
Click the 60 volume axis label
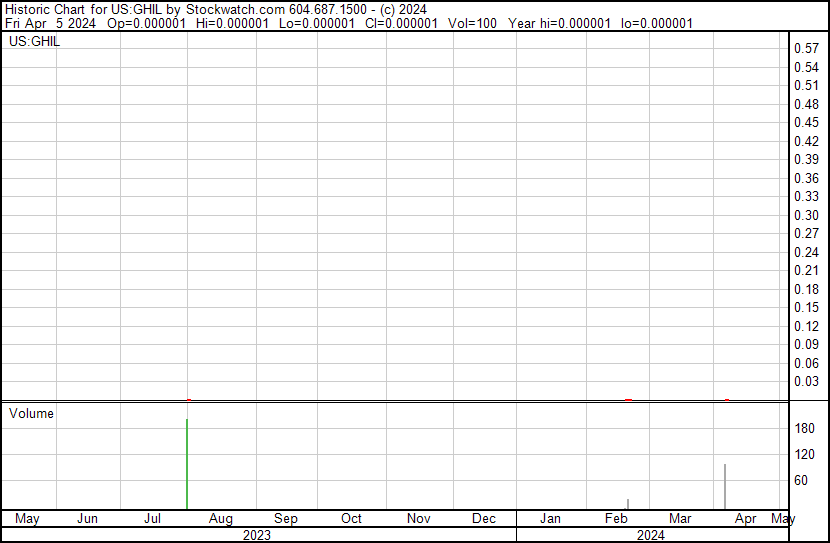click(x=801, y=480)
